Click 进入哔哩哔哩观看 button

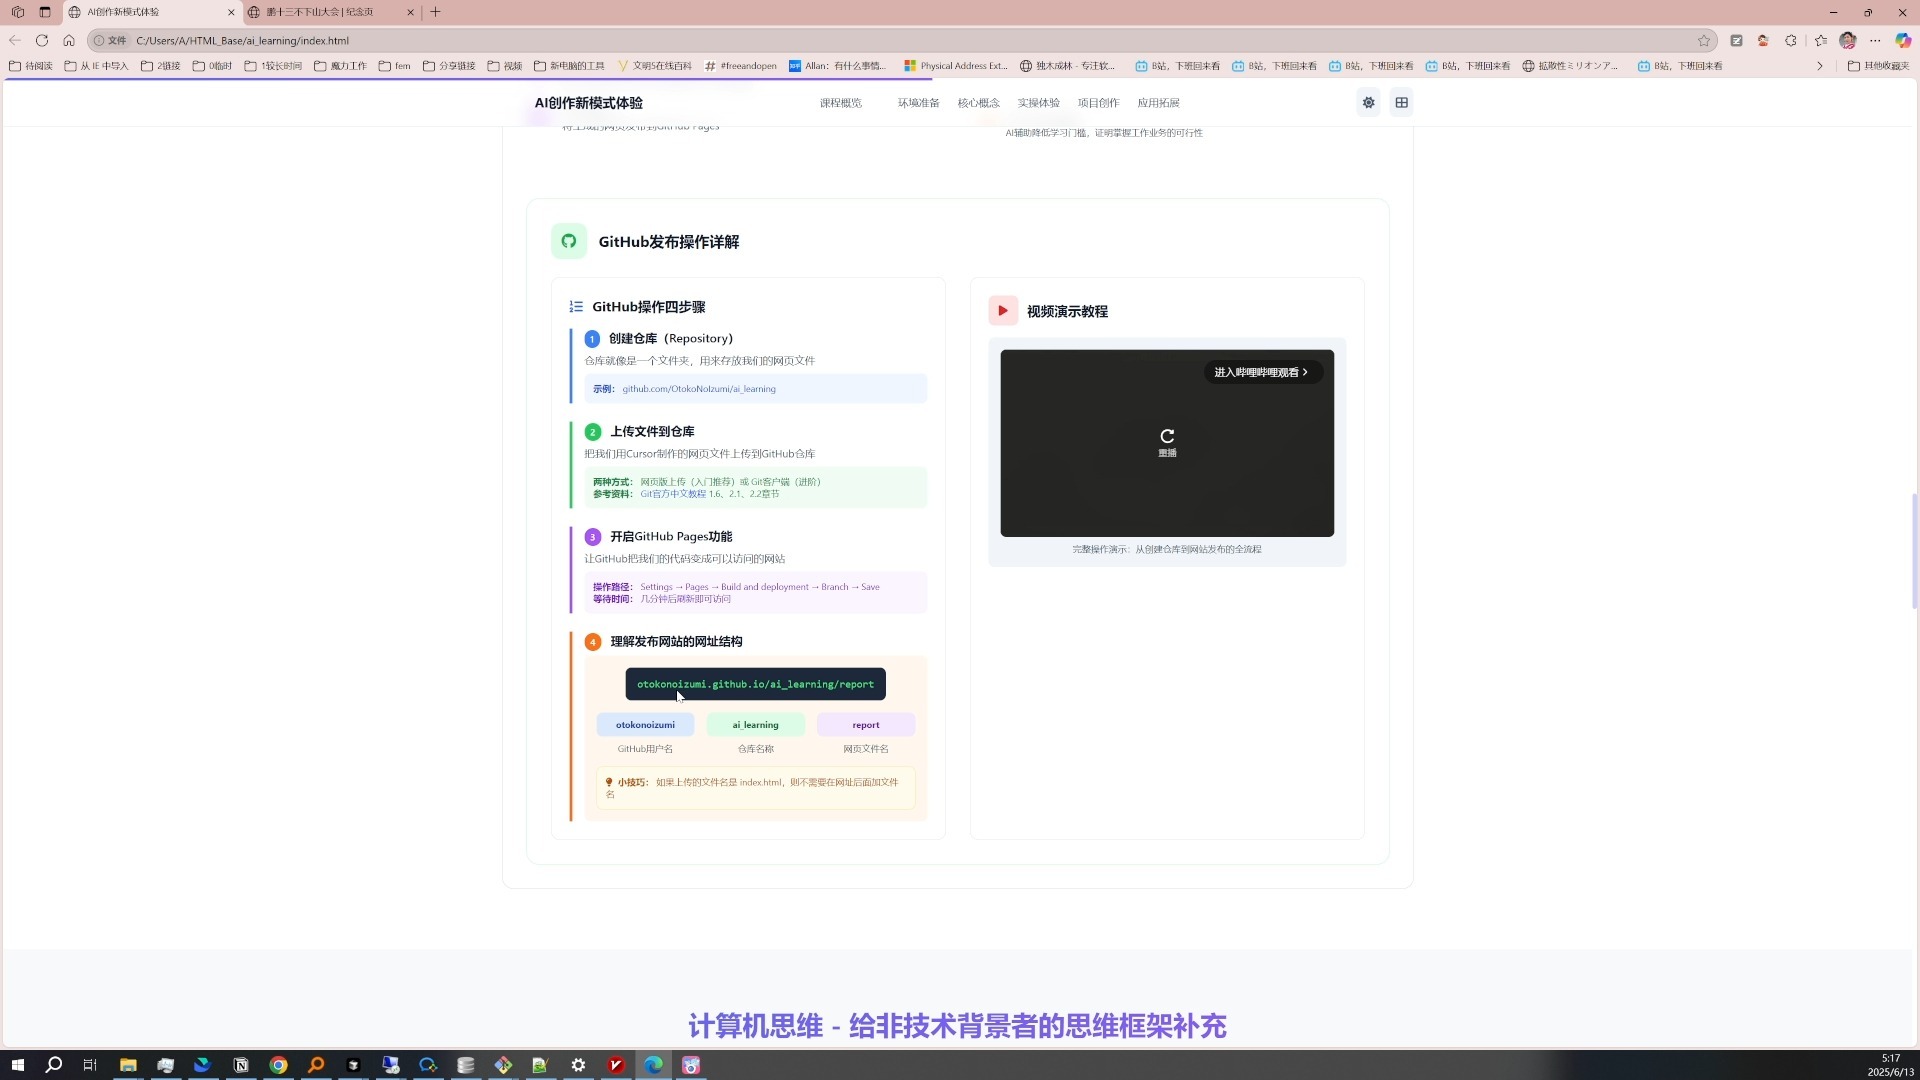tap(1261, 372)
